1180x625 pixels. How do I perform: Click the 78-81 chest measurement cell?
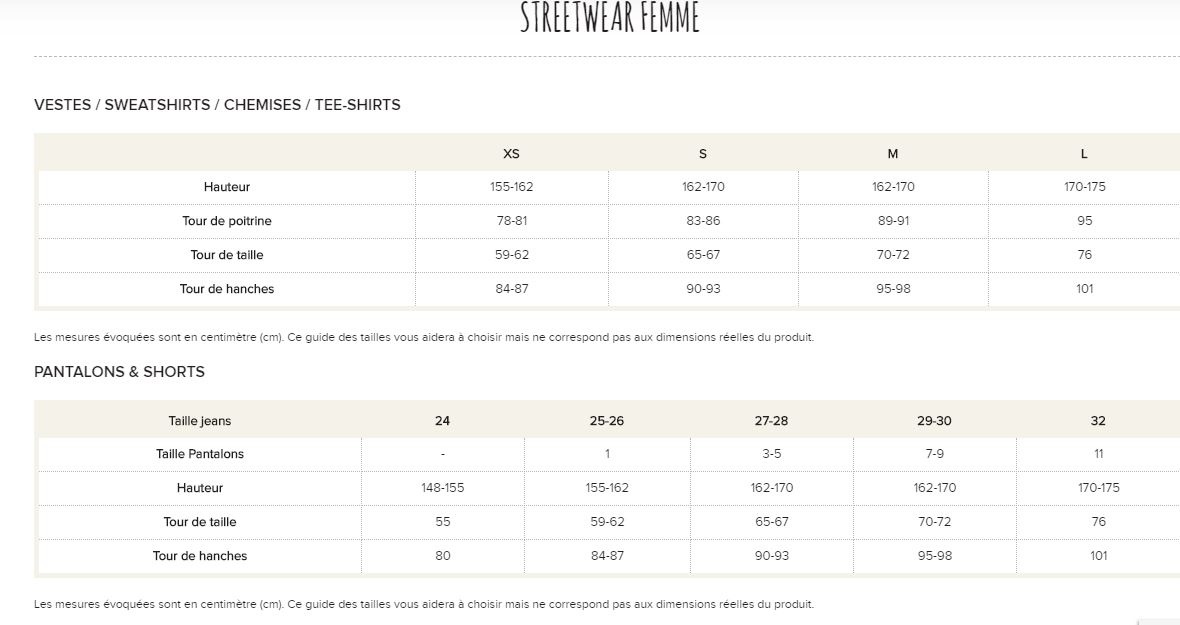point(512,221)
